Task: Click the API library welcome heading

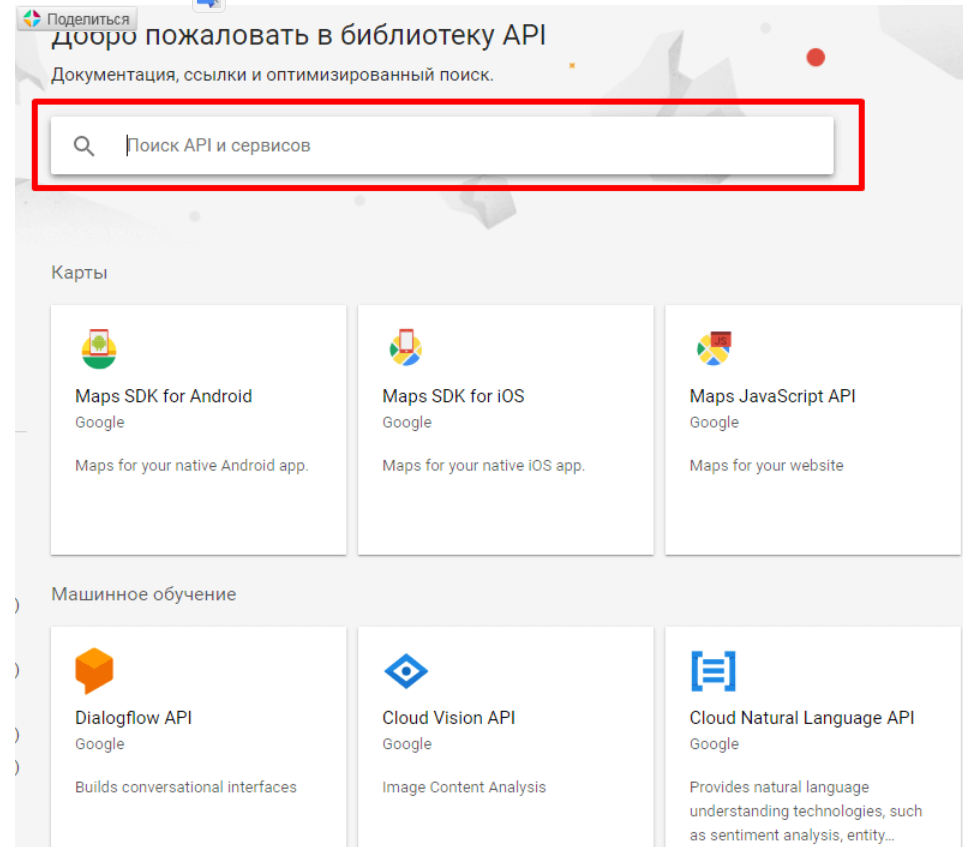Action: tap(298, 36)
